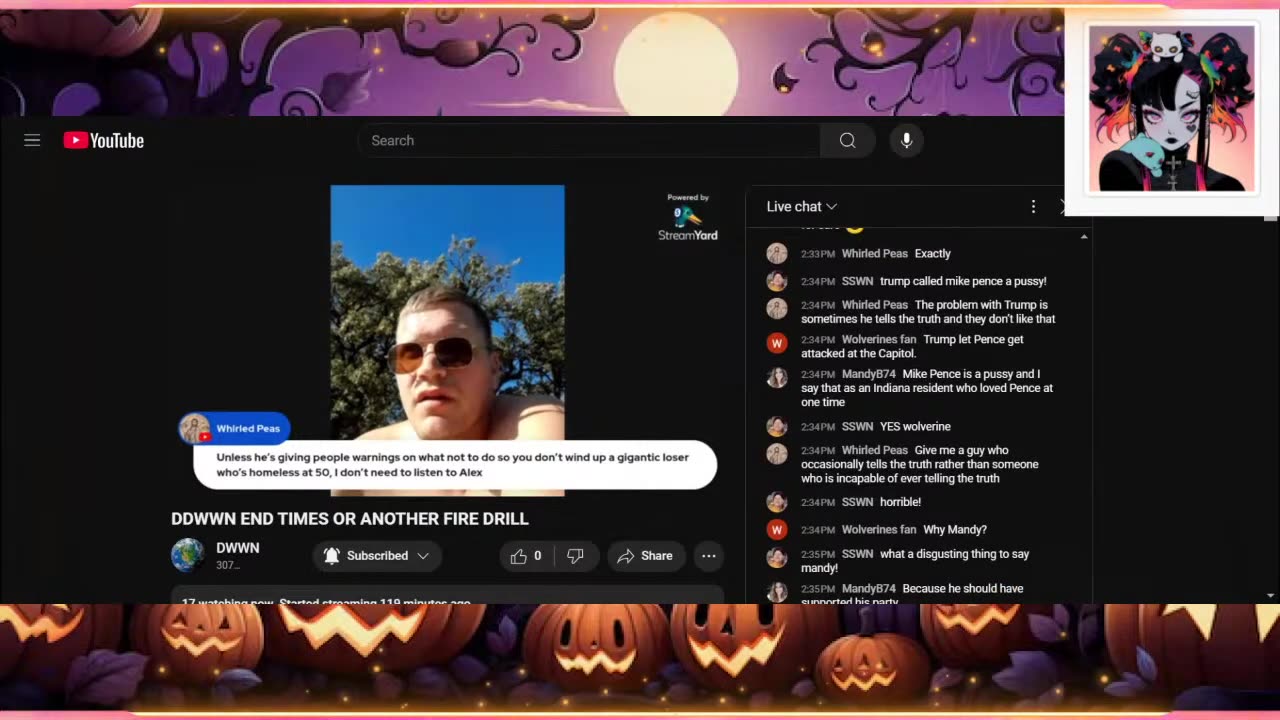This screenshot has height=720, width=1280.
Task: Start voice search with the microphone icon
Action: [906, 141]
